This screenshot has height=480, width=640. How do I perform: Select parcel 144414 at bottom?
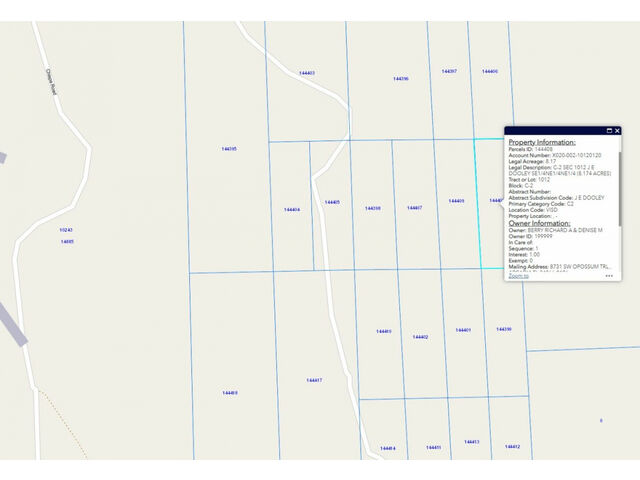click(387, 448)
